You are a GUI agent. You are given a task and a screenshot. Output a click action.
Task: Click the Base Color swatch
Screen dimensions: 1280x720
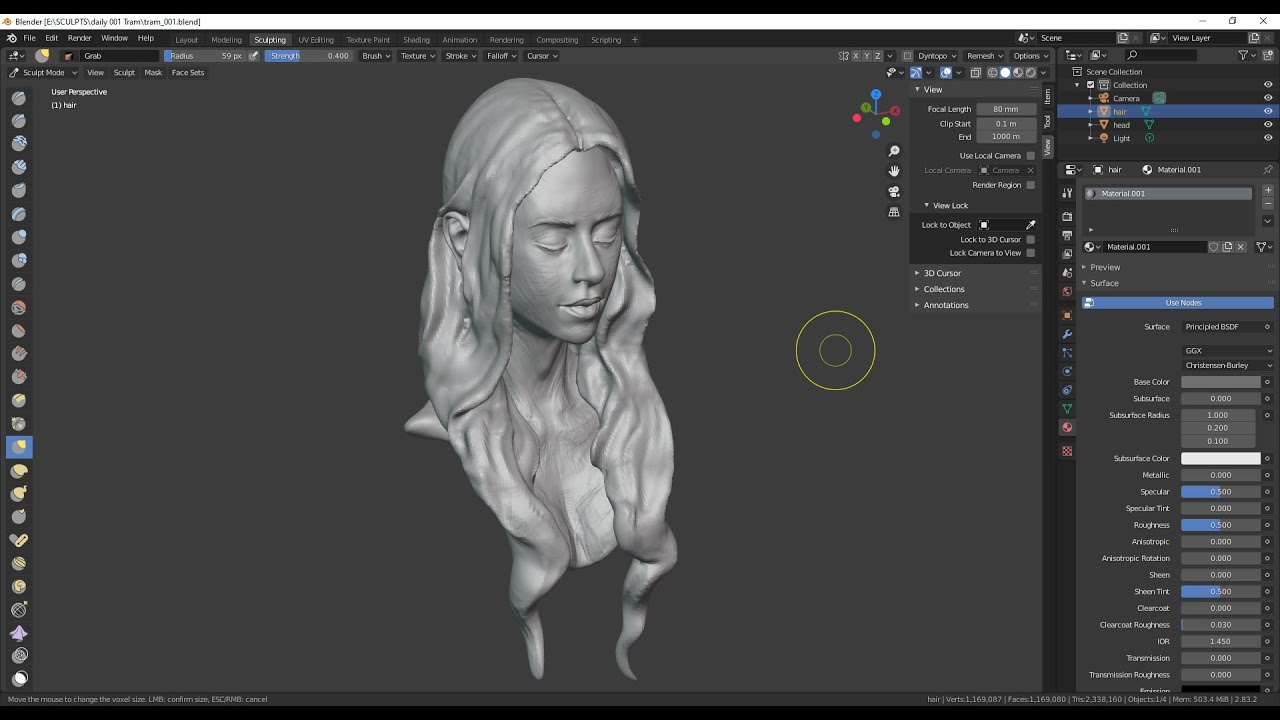coord(1221,382)
